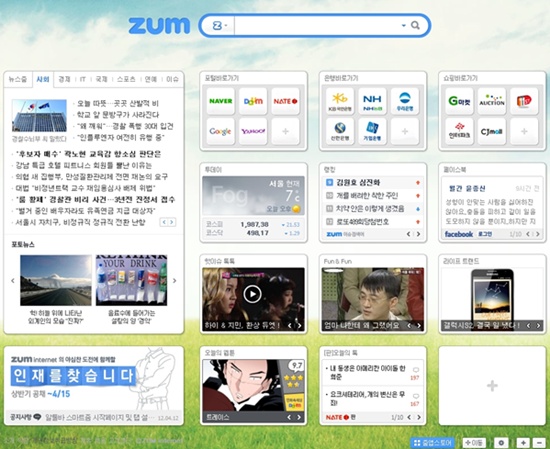Open the CJmall shopping shortcut
The width and height of the screenshot is (550, 449).
[491, 131]
